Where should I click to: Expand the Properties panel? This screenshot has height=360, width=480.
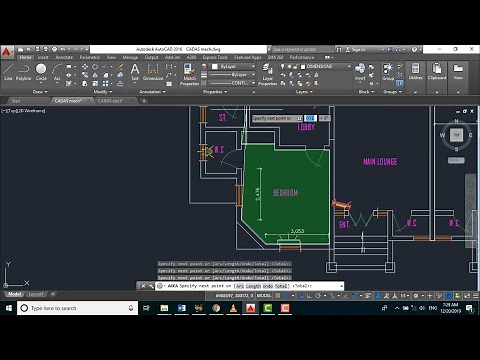click(215, 92)
